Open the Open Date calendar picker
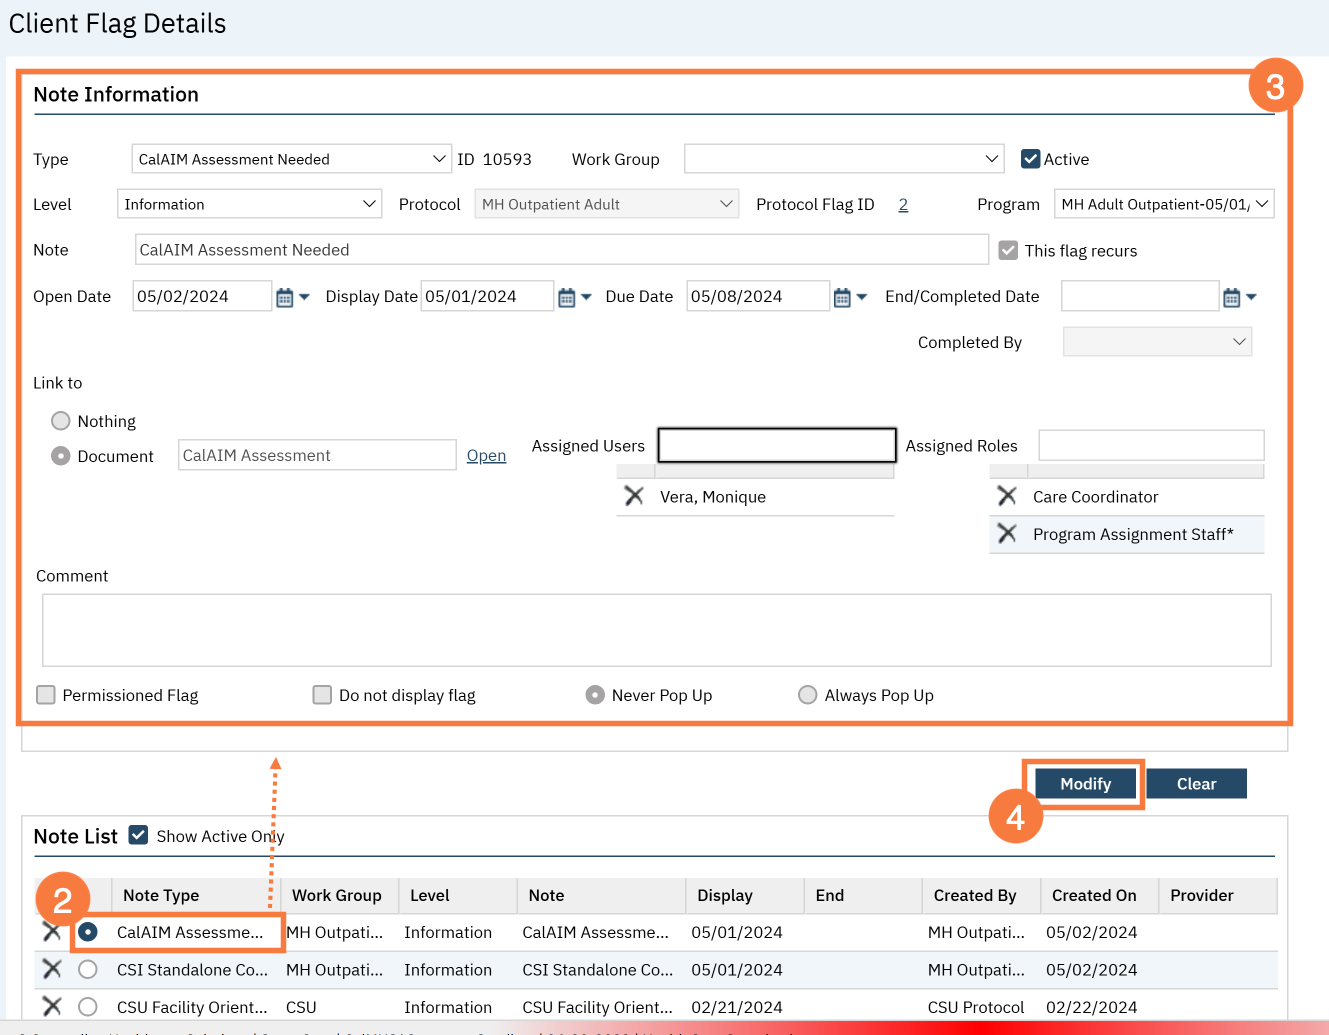 tap(285, 298)
